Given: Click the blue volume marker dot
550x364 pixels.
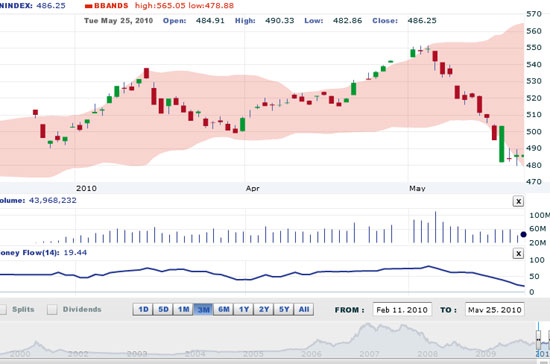Looking at the screenshot, I should (x=523, y=234).
